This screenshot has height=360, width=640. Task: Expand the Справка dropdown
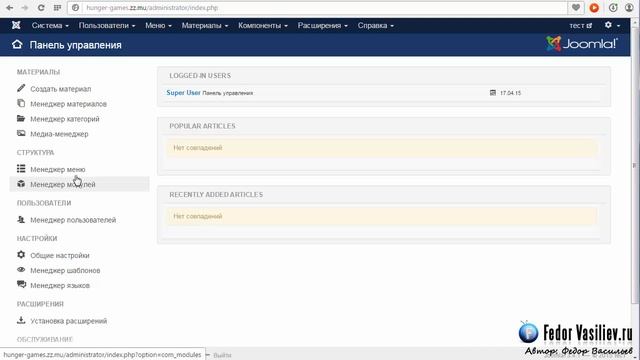[376, 25]
